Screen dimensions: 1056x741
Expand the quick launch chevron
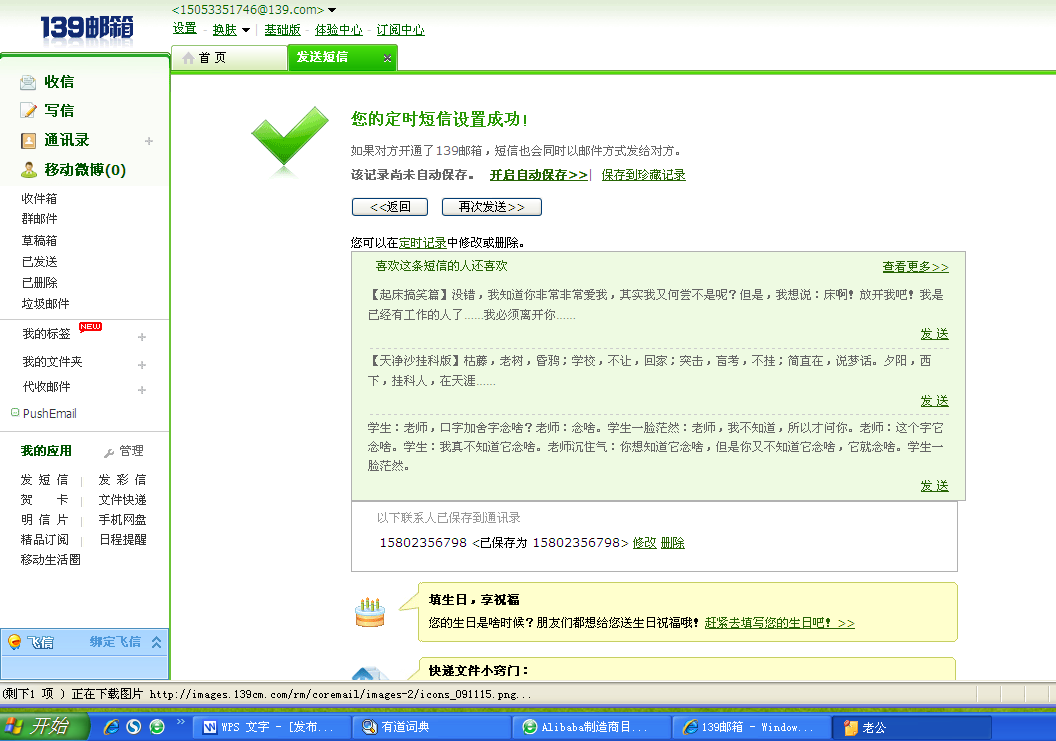[180, 722]
